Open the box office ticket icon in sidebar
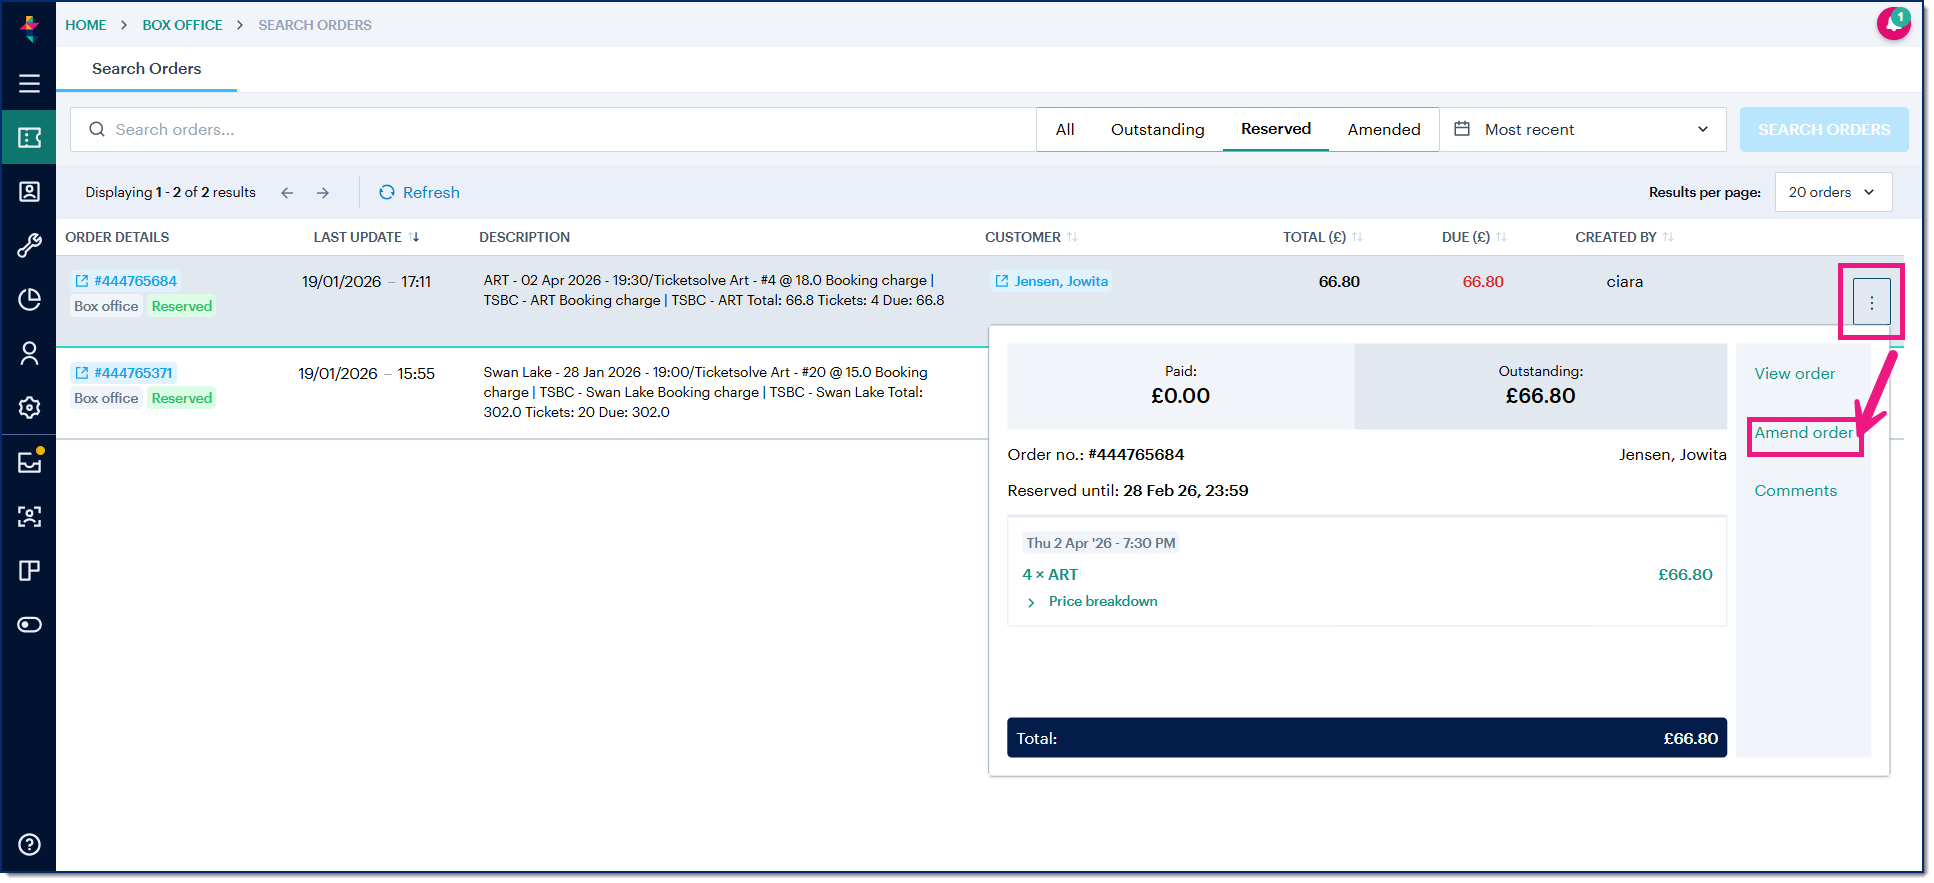 coord(29,137)
